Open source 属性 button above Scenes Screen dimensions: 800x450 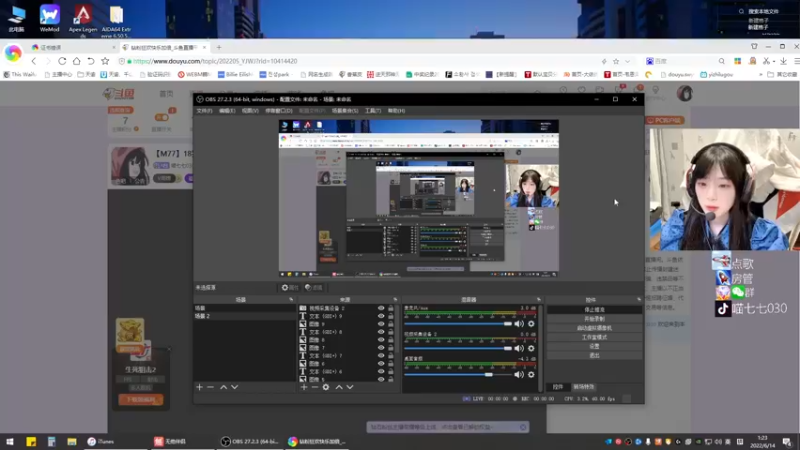(290, 288)
